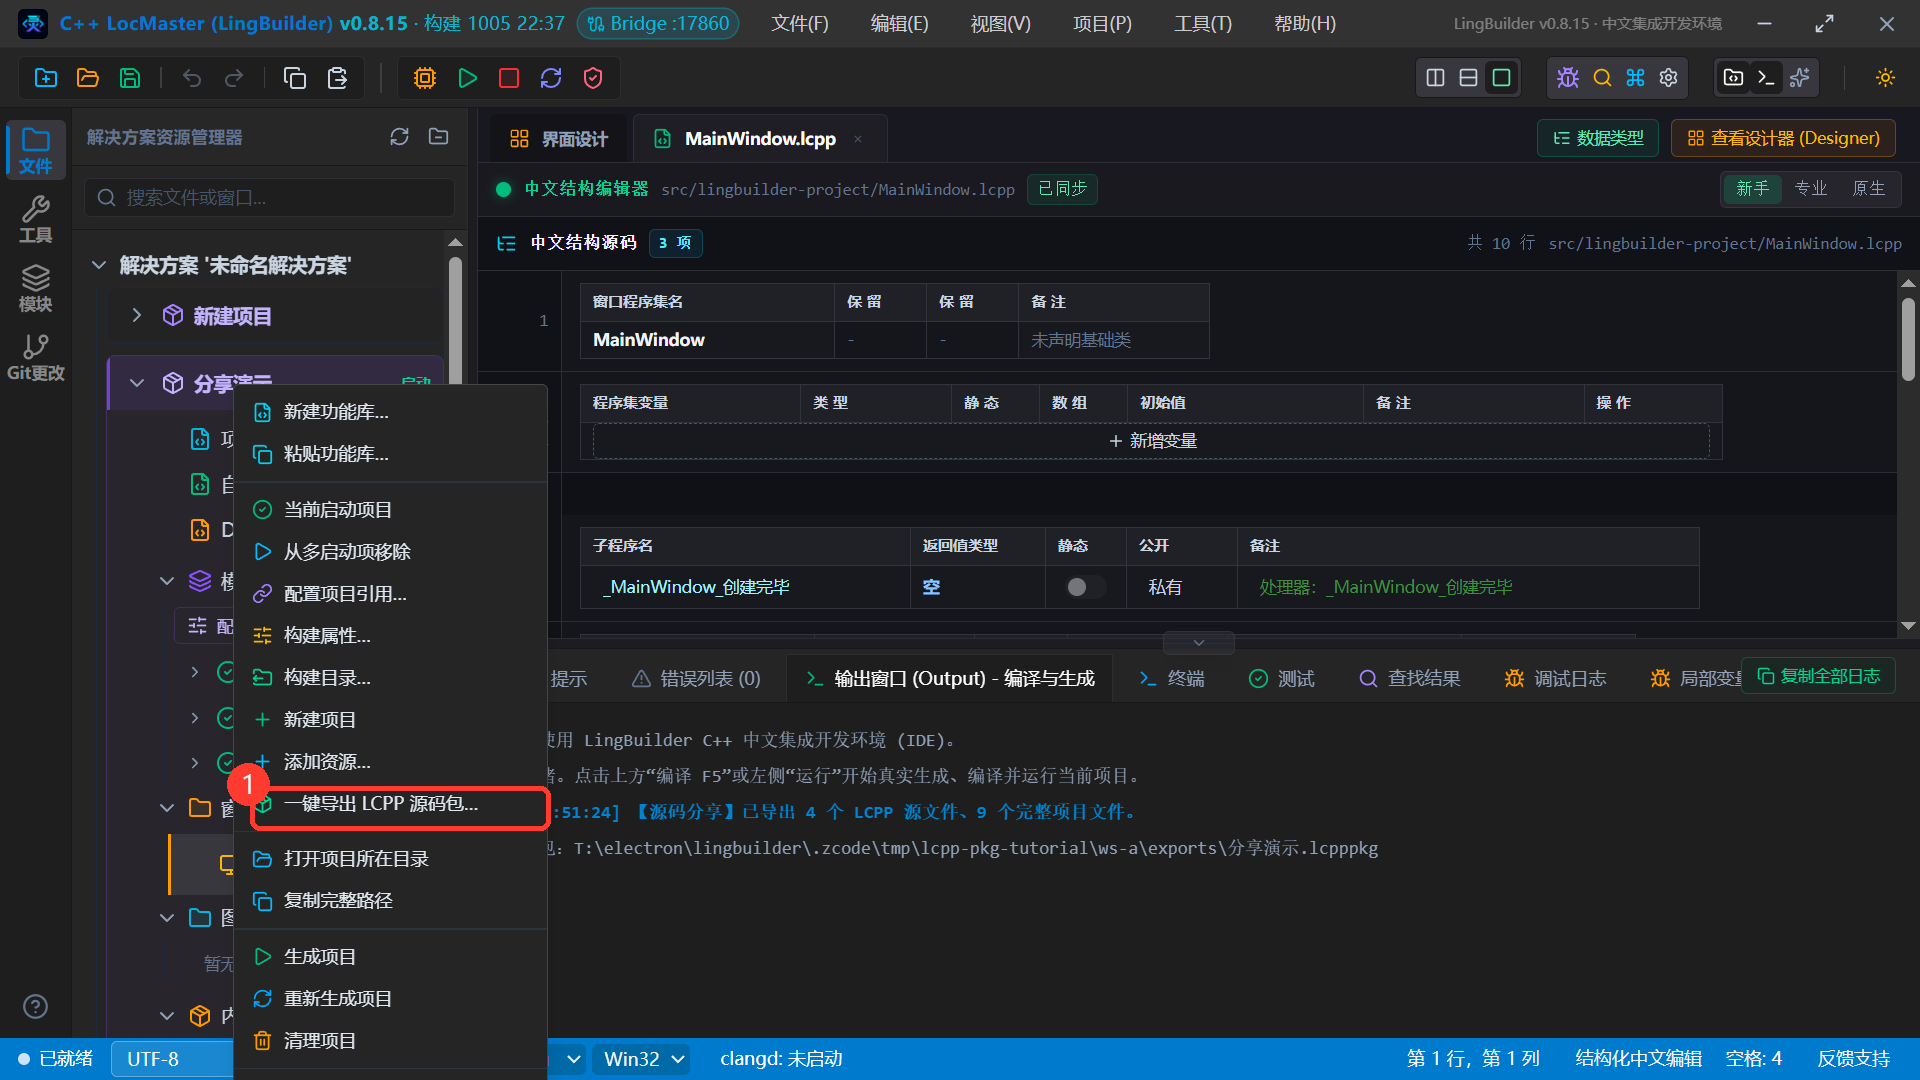1920x1080 pixels.
Task: Click the 数据类型 button
Action: pyautogui.click(x=1598, y=138)
